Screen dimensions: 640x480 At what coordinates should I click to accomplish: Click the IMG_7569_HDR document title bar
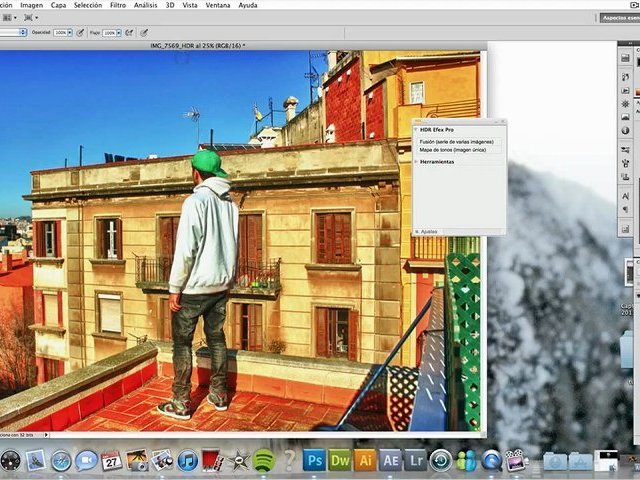[x=198, y=46]
